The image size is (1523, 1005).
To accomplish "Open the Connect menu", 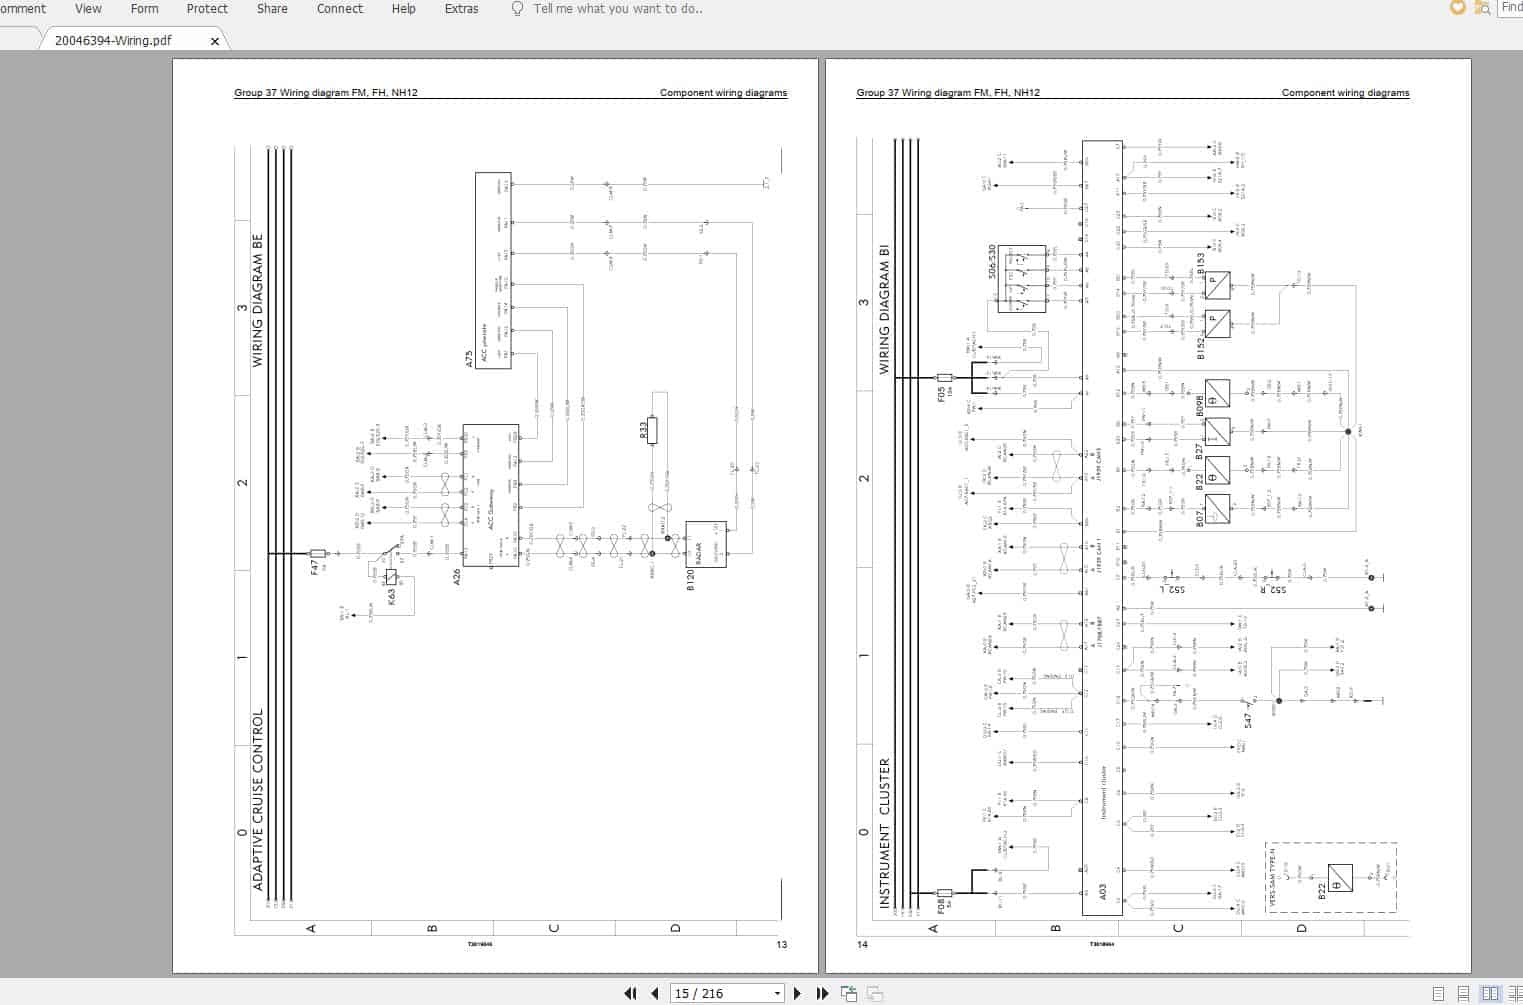I will click(340, 8).
